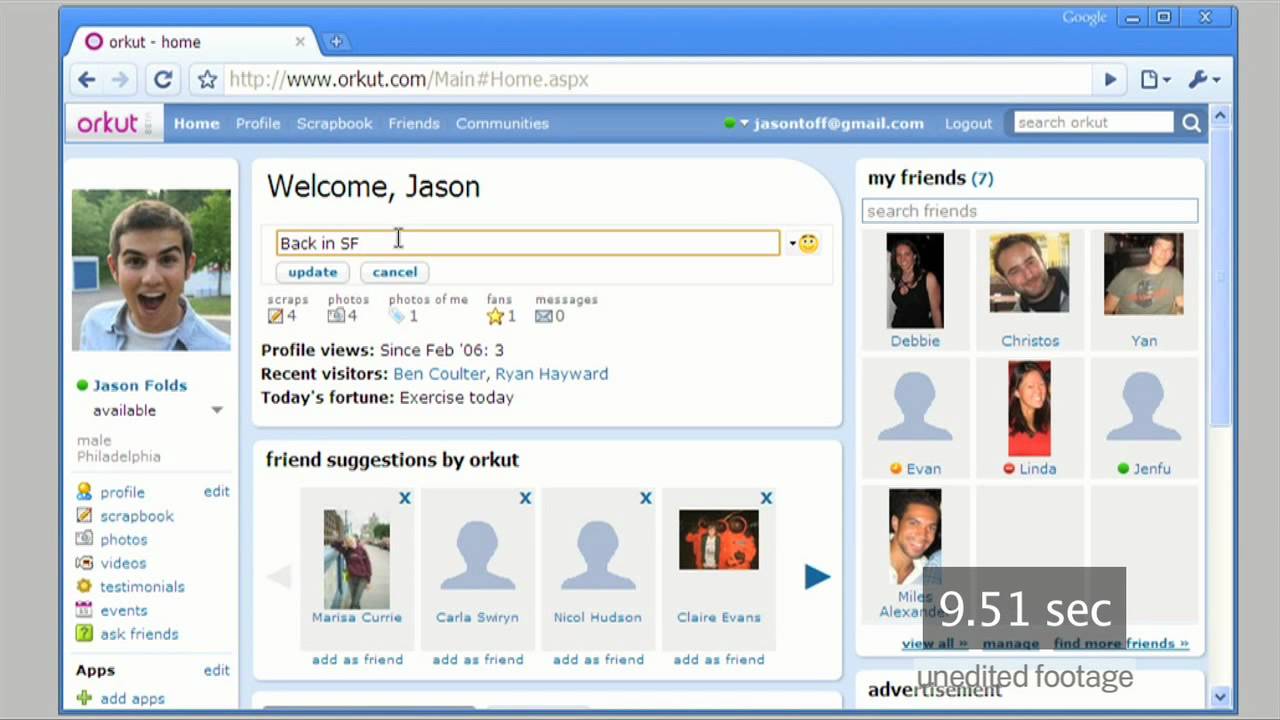The width and height of the screenshot is (1280, 720).
Task: Open the videos link in sidebar
Action: coord(123,564)
